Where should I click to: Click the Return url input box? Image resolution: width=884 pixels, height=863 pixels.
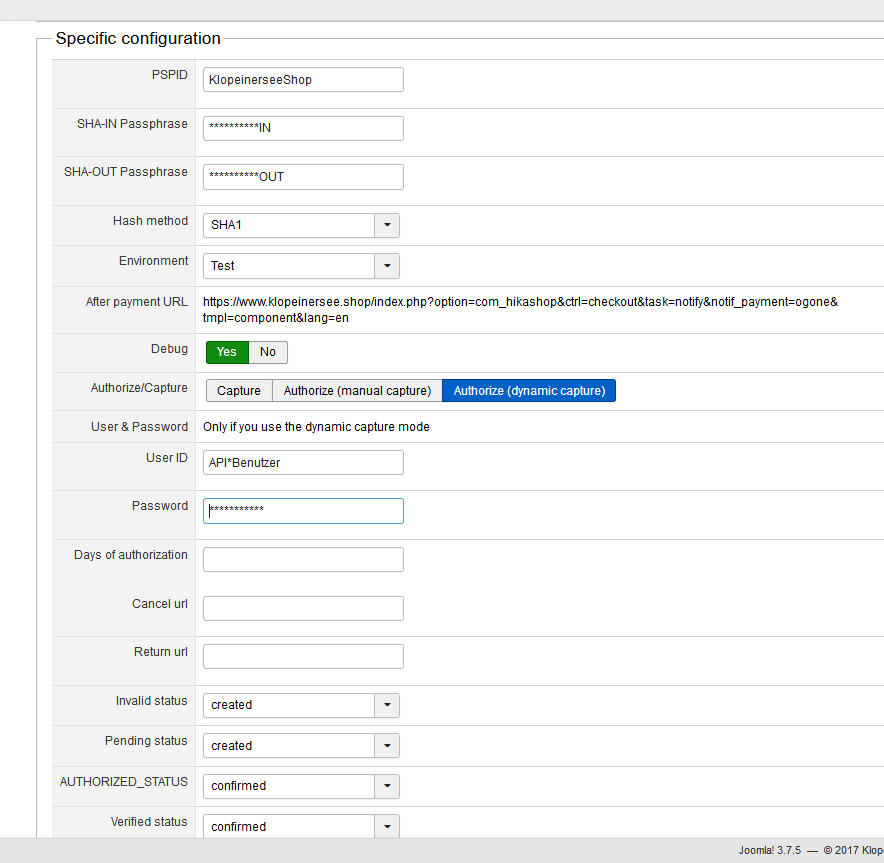click(x=303, y=656)
